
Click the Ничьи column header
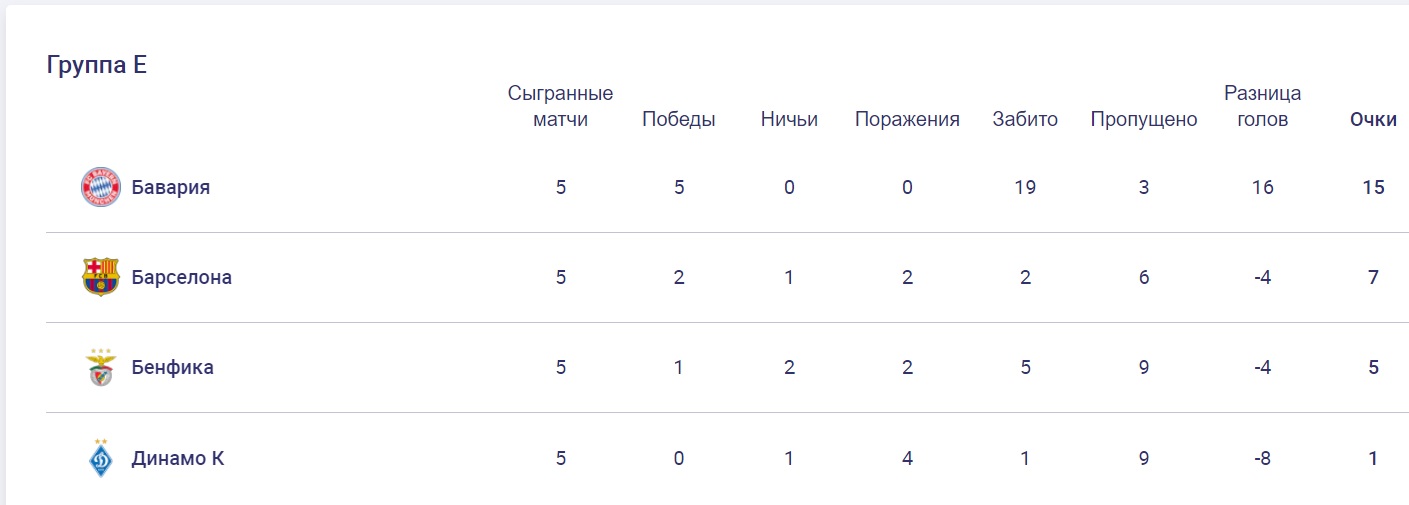click(789, 120)
